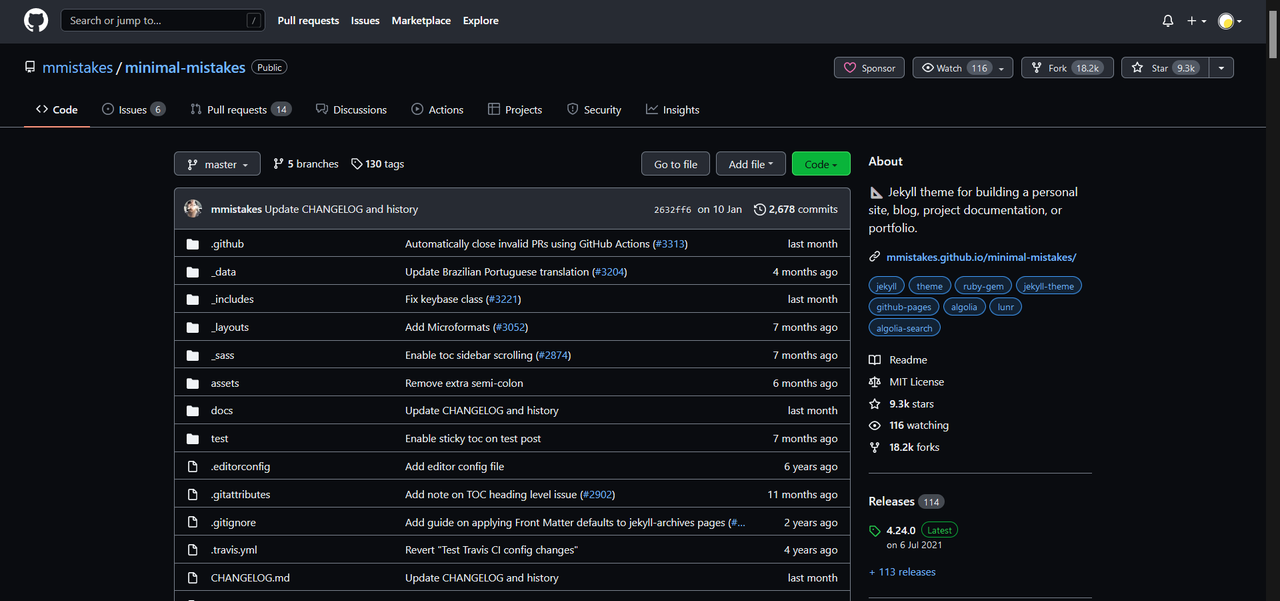
Task: Click the .github folder icon
Action: (193, 244)
